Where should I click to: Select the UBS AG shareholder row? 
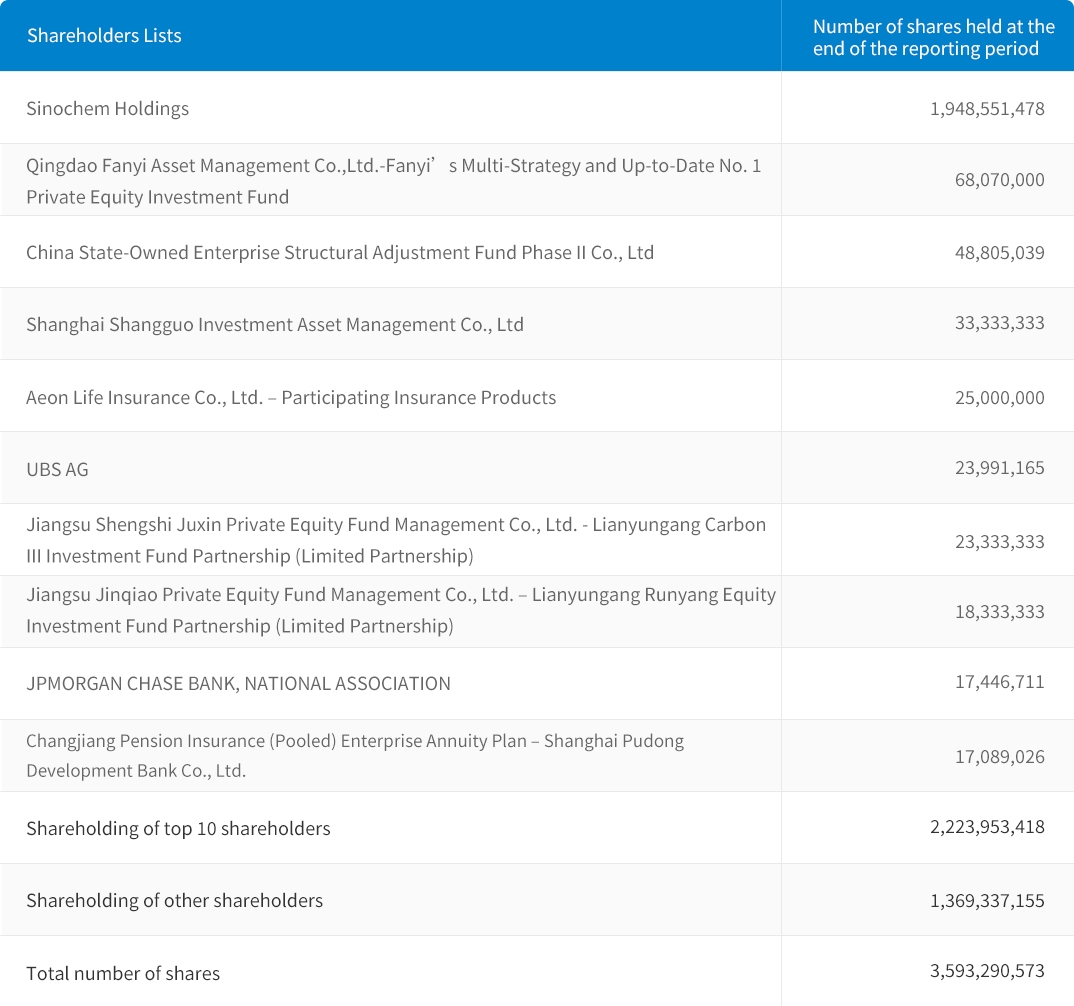click(57, 469)
